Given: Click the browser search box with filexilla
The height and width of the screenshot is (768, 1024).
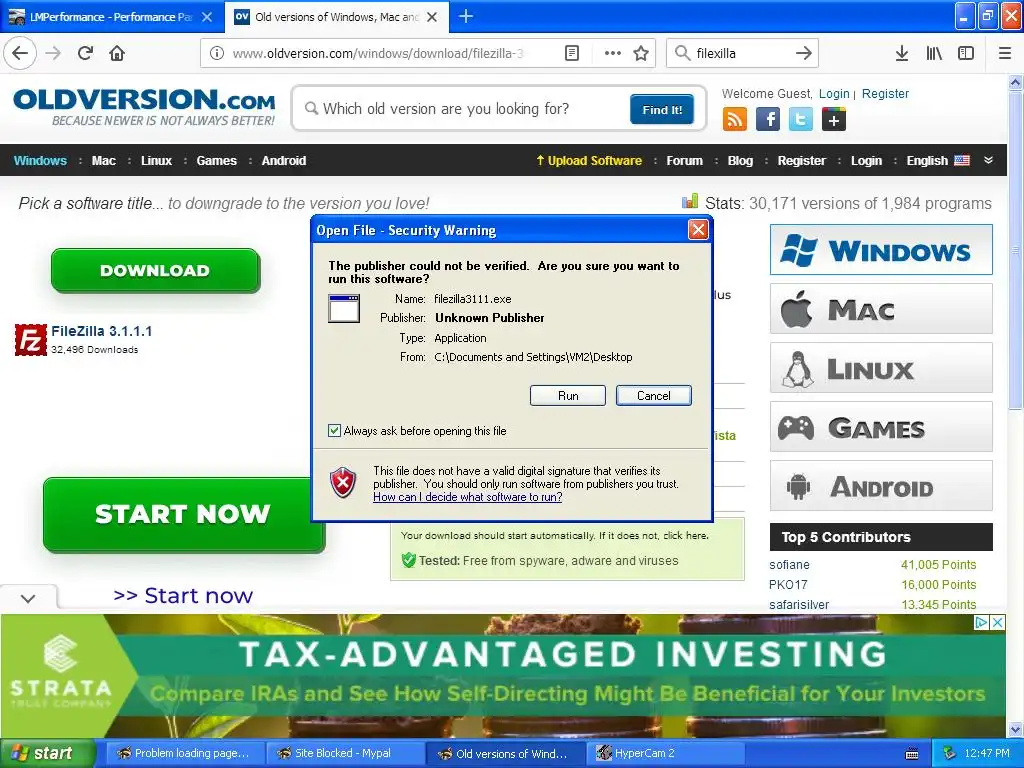Looking at the screenshot, I should point(741,53).
